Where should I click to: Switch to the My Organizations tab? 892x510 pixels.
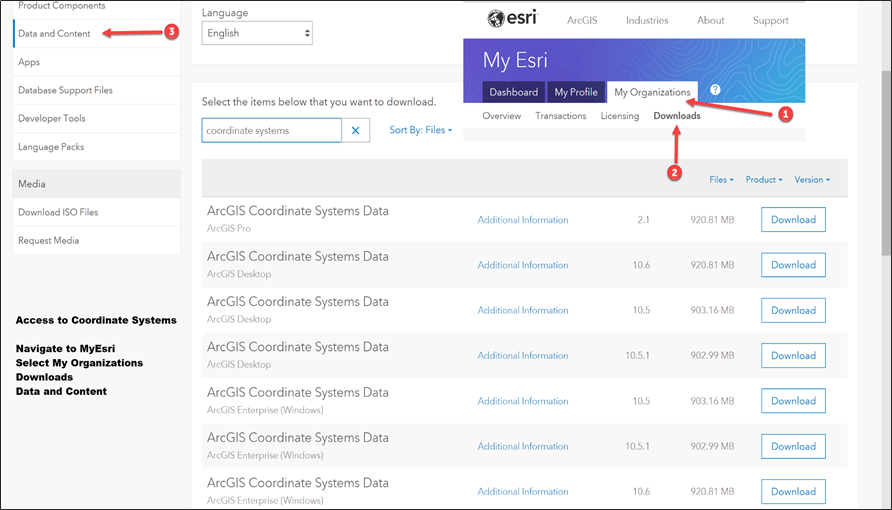point(652,92)
